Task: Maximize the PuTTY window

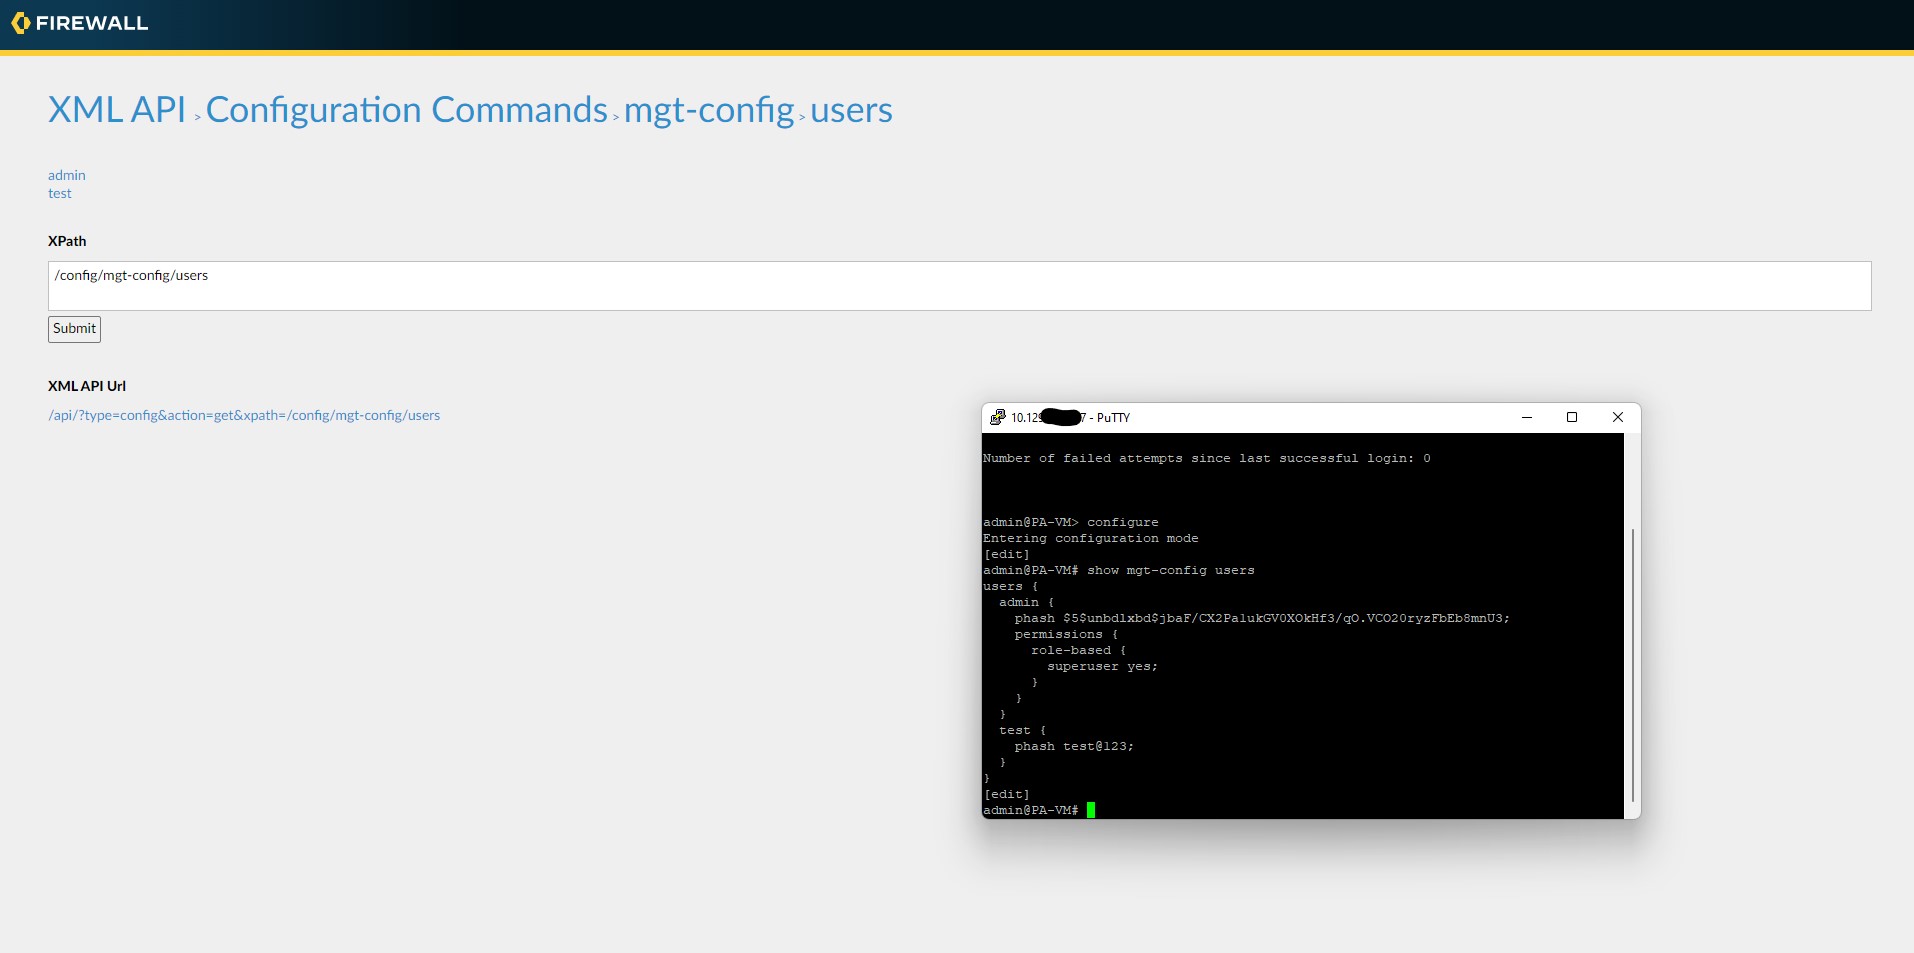Action: [1571, 417]
